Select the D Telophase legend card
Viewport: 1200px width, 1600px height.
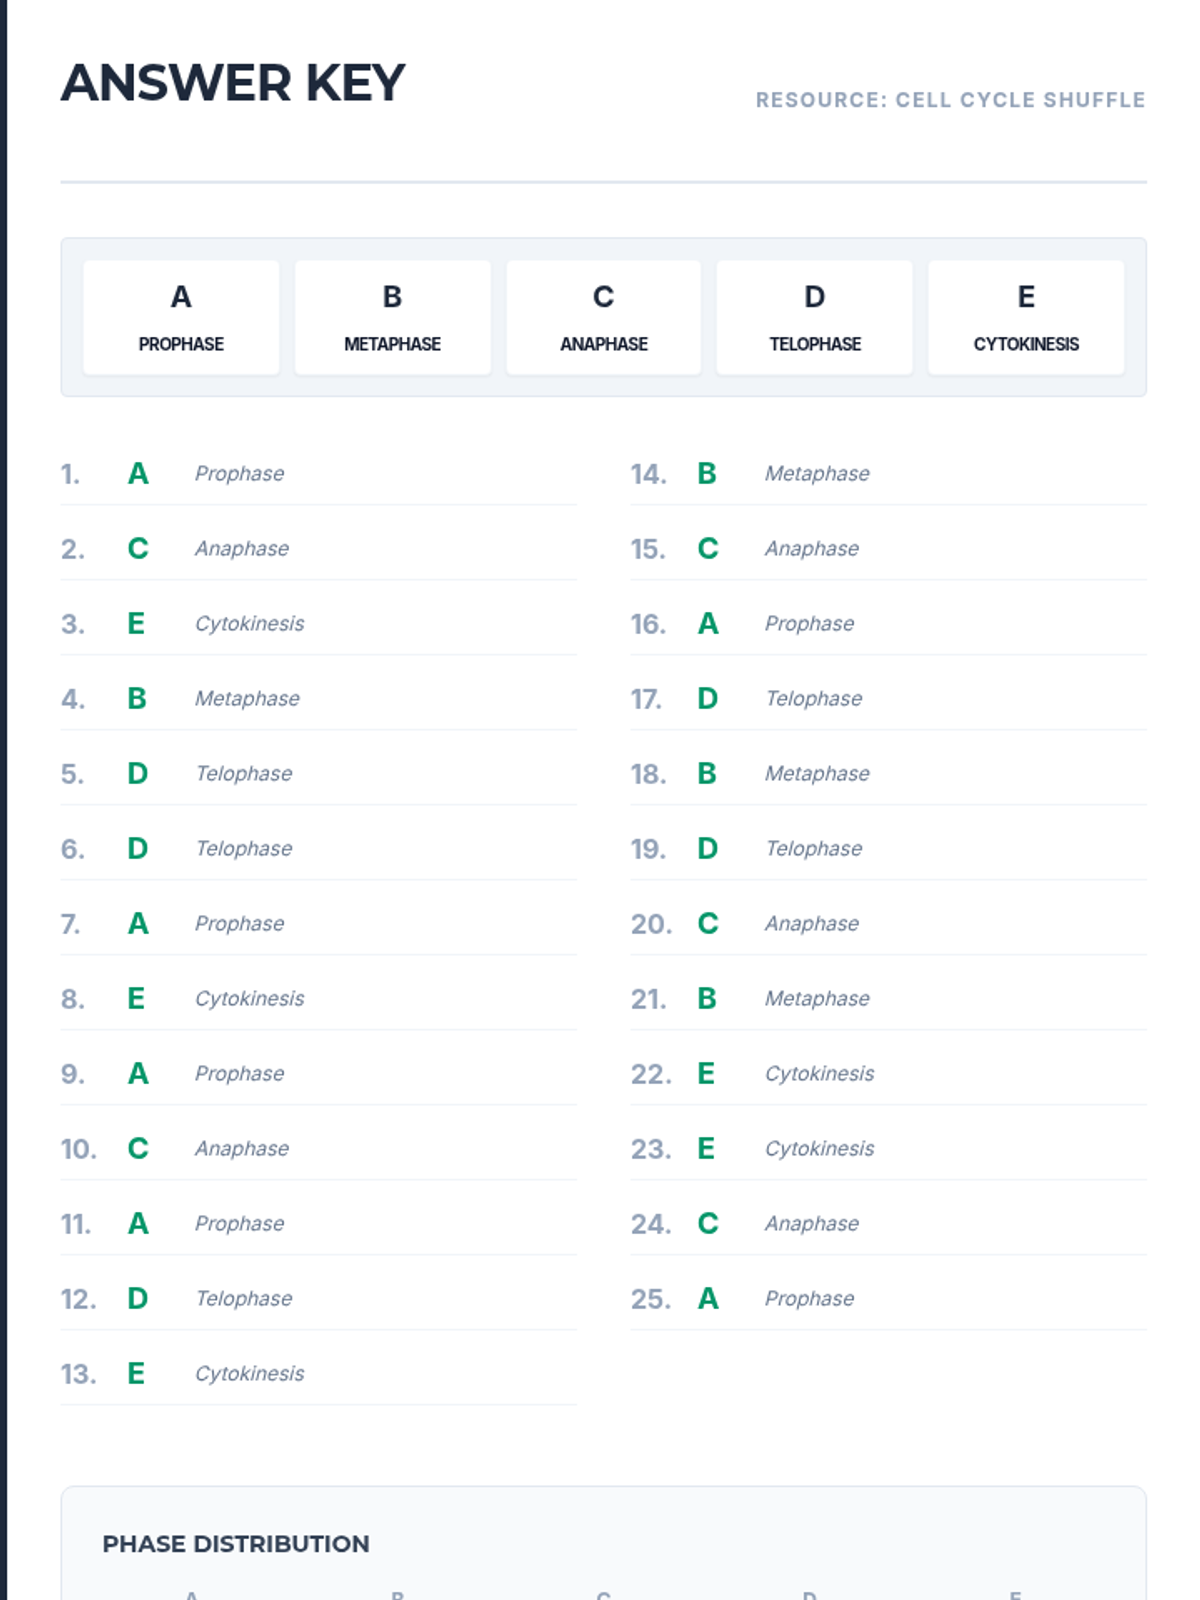click(814, 318)
